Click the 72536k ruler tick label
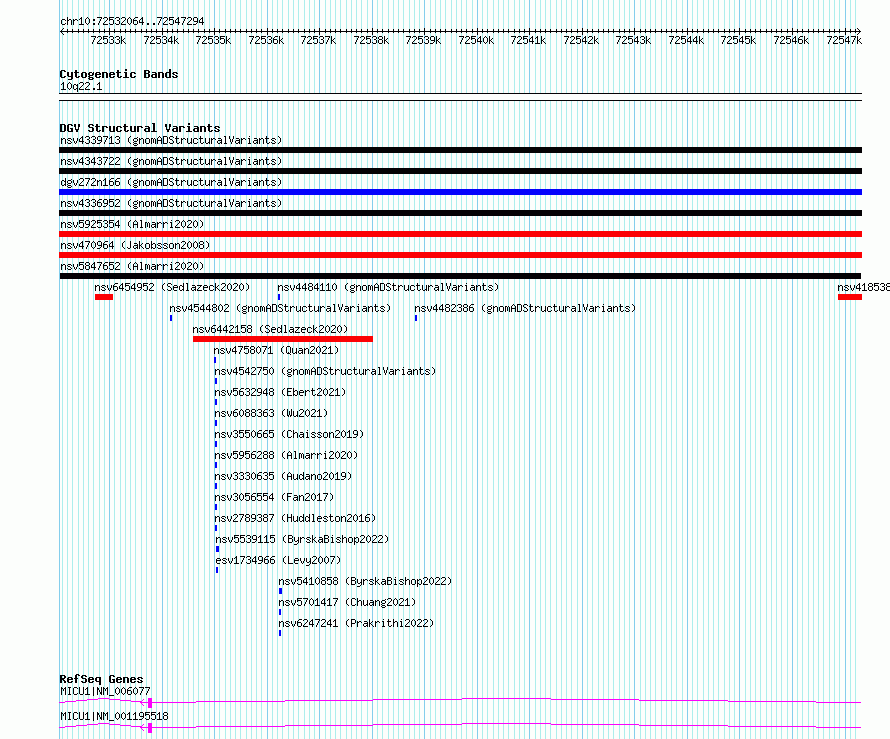The width and height of the screenshot is (890, 739). tap(266, 40)
